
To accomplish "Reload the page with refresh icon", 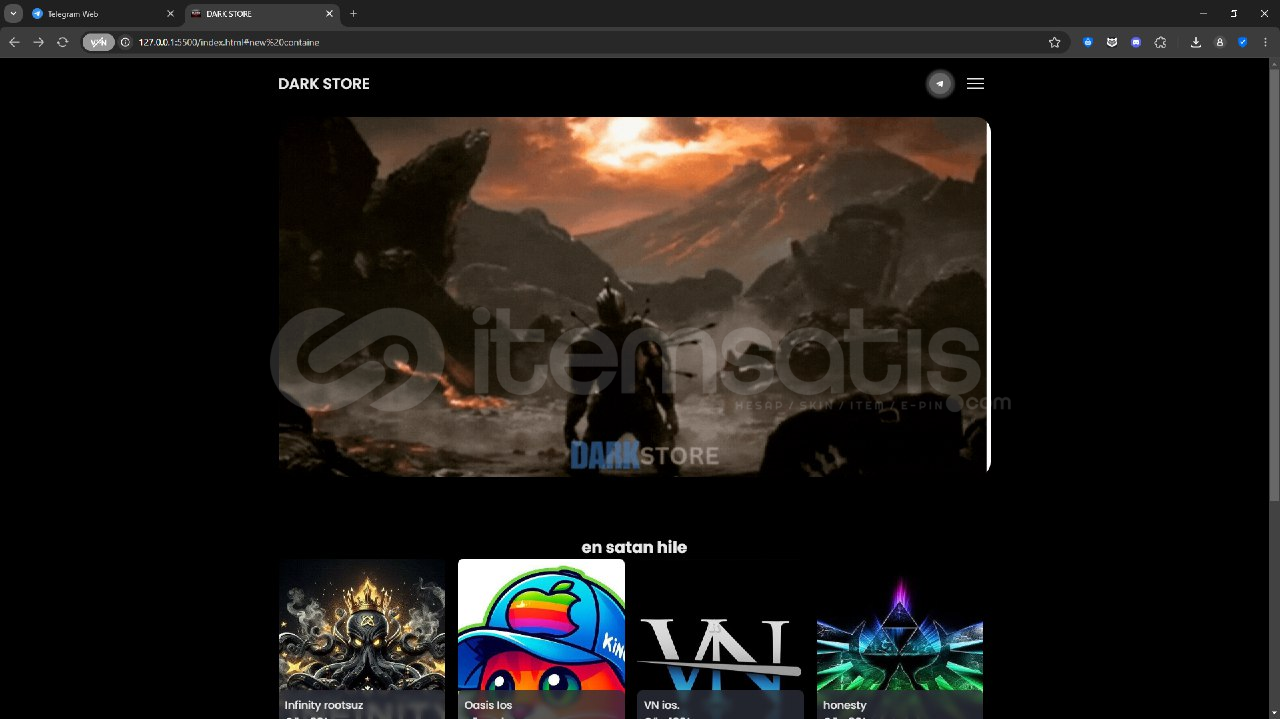I will [62, 42].
